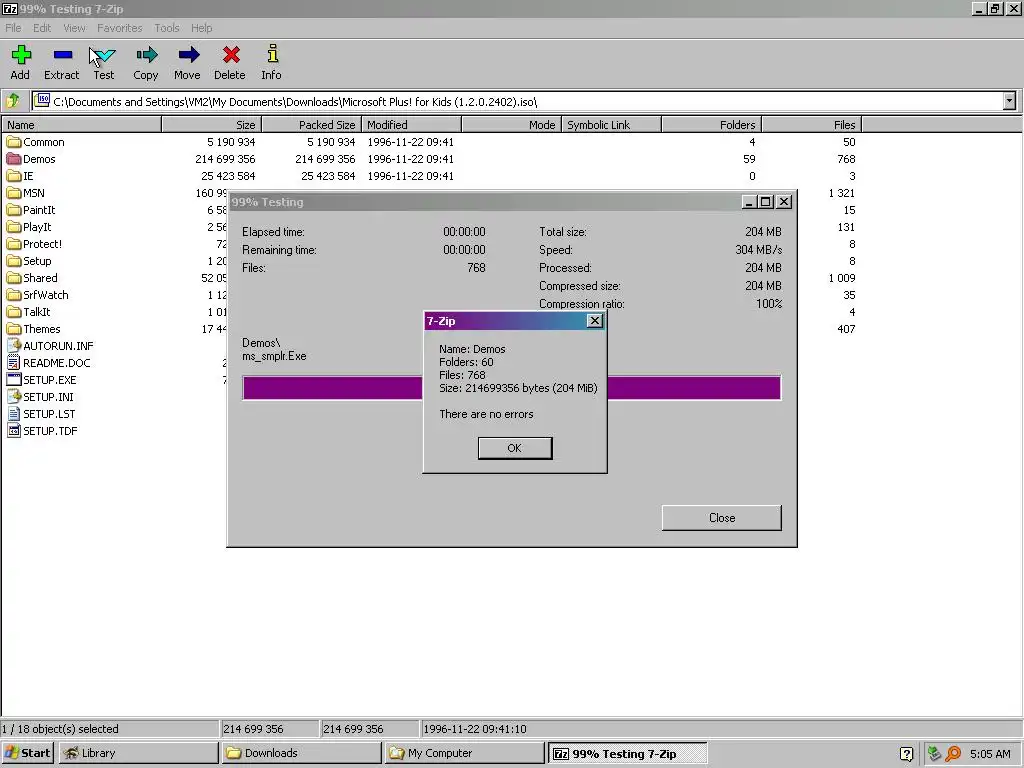Click the Test checkmark toolbar icon

(x=103, y=55)
